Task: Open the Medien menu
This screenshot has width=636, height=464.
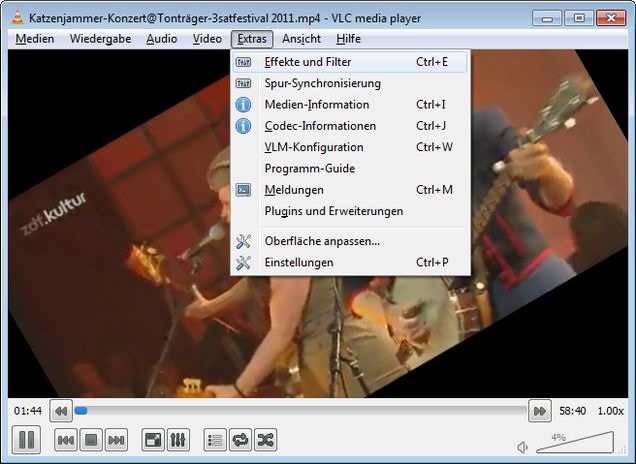Action: [35, 39]
